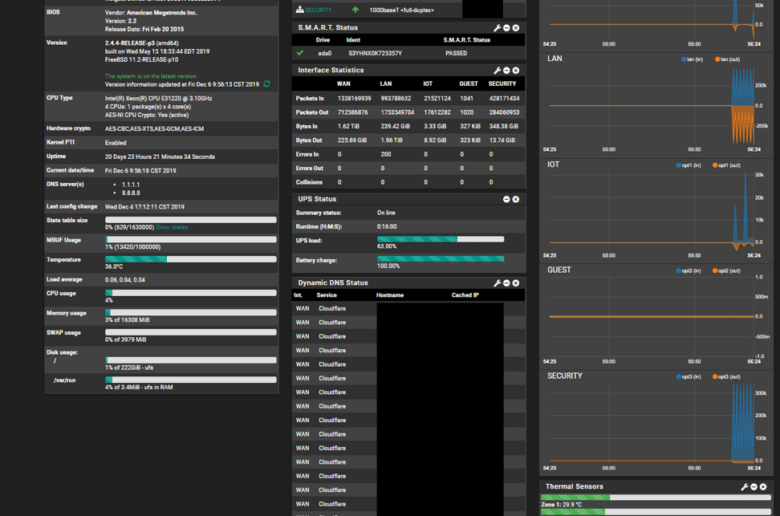Viewport: 780px width, 516px height.
Task: Collapse the Dynamic DNS Status widget
Action: [x=506, y=283]
